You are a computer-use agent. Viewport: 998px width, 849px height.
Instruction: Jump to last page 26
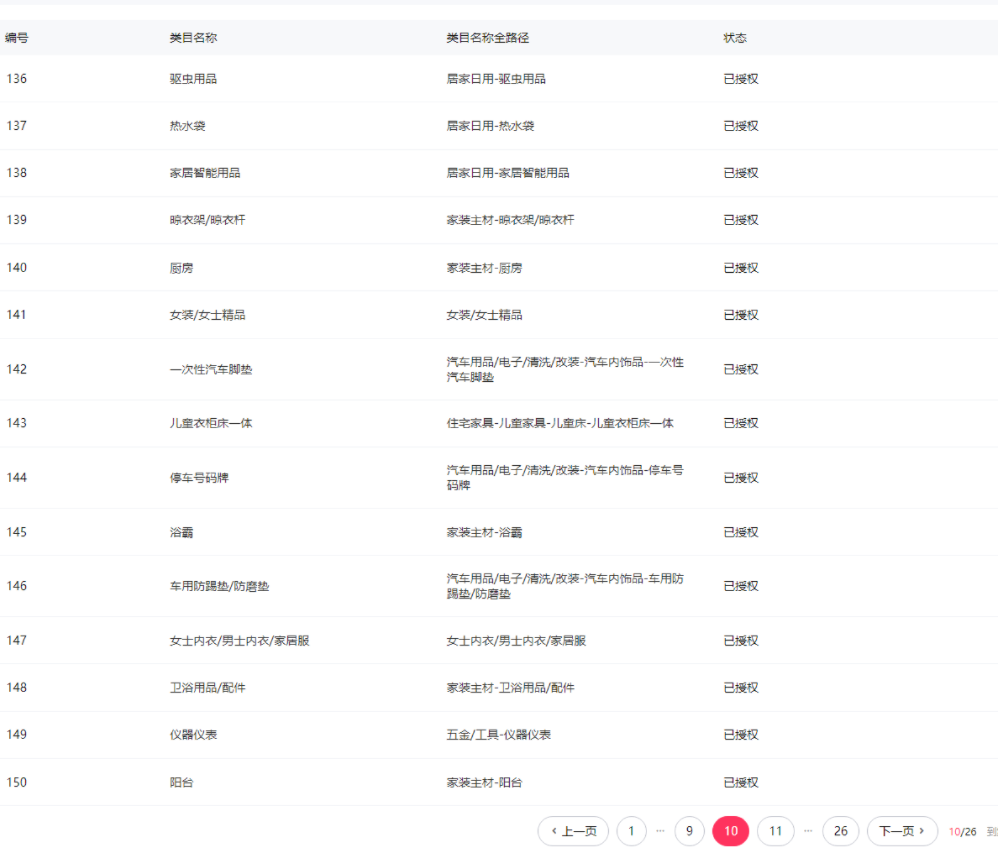click(x=840, y=831)
